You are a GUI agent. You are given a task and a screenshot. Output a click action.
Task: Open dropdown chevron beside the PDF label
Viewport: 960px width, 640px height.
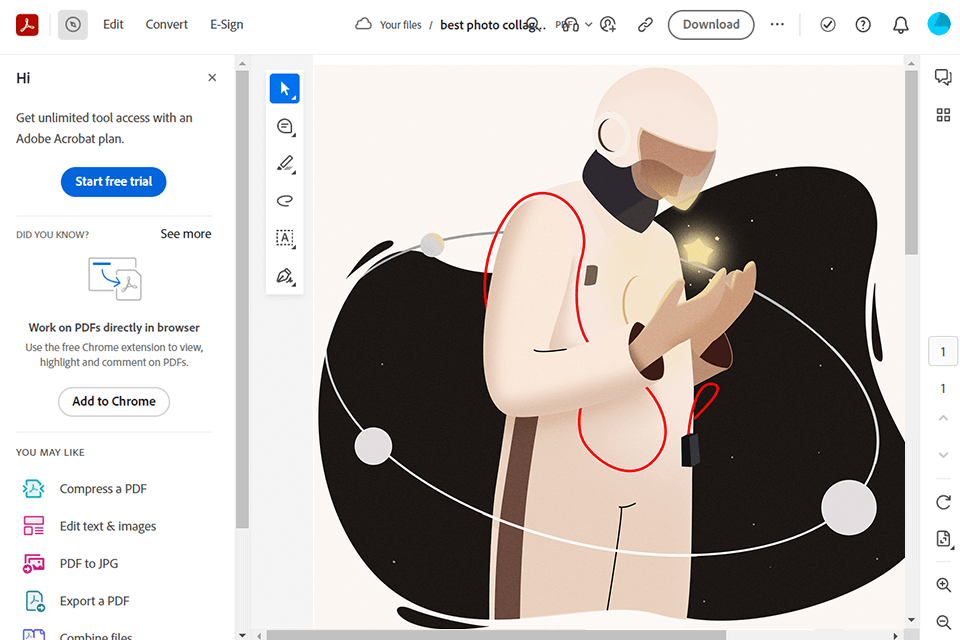pos(588,24)
